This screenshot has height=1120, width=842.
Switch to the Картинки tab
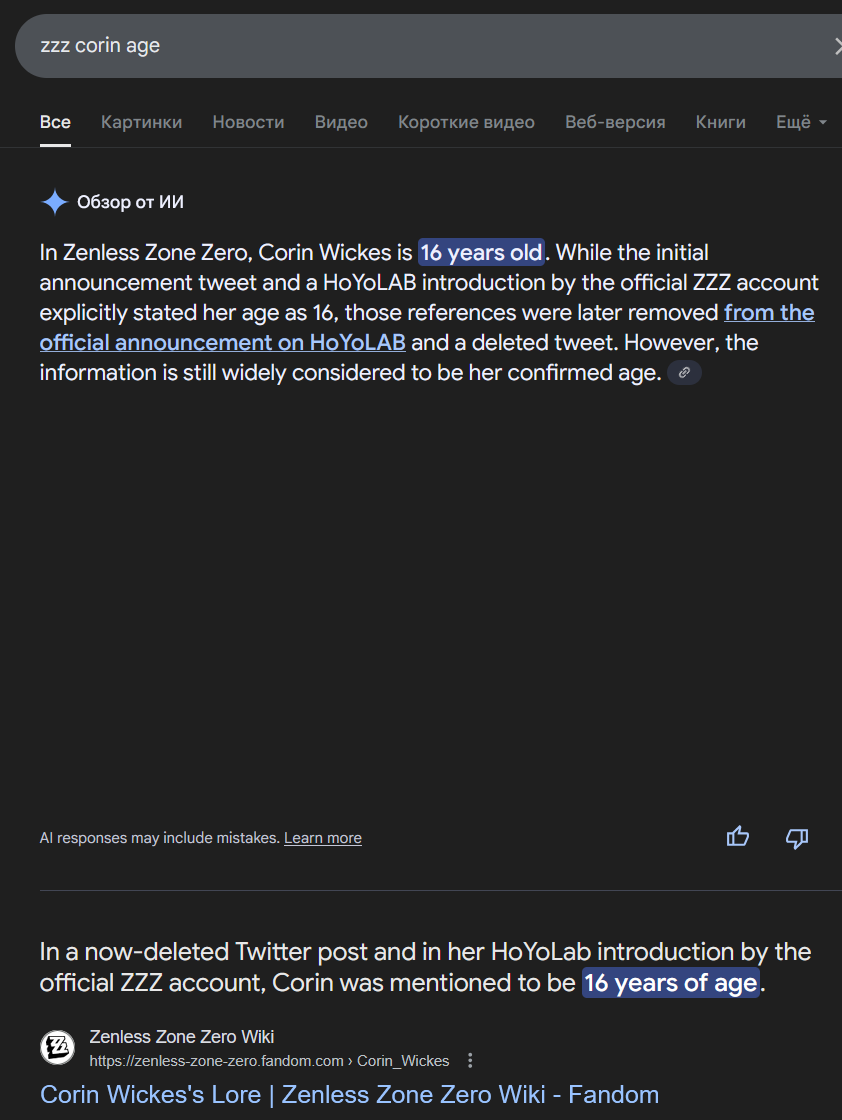point(141,122)
